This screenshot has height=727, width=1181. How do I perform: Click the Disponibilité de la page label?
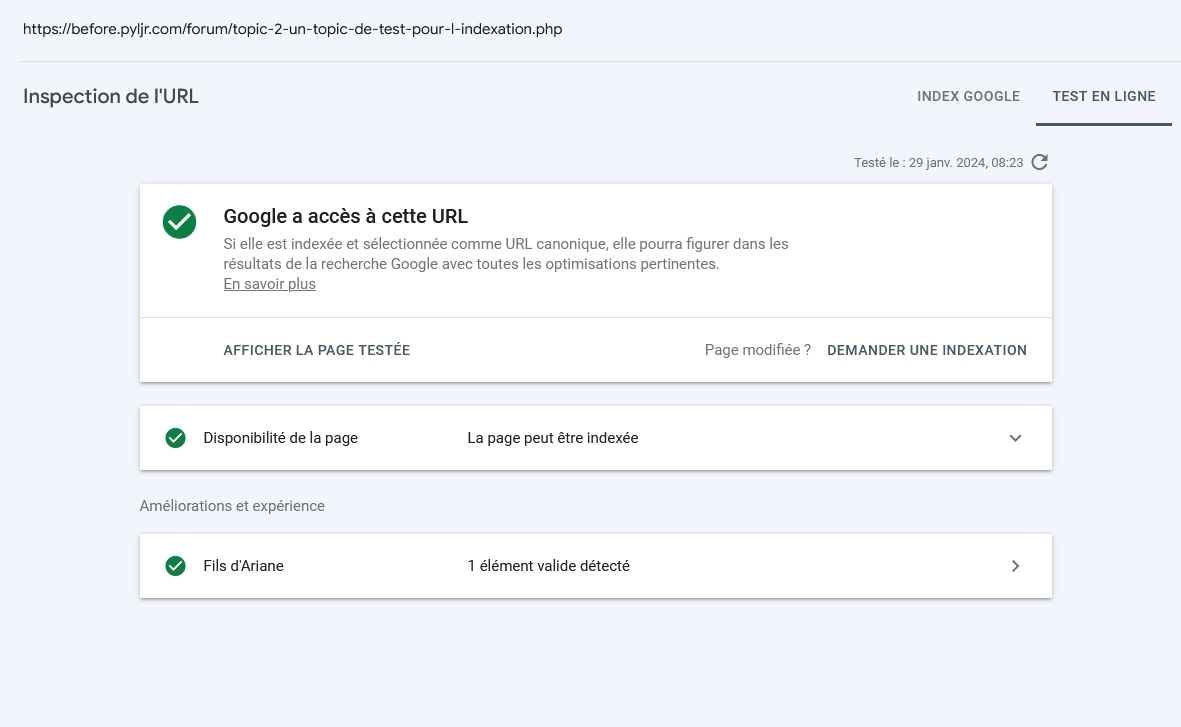[x=280, y=438]
